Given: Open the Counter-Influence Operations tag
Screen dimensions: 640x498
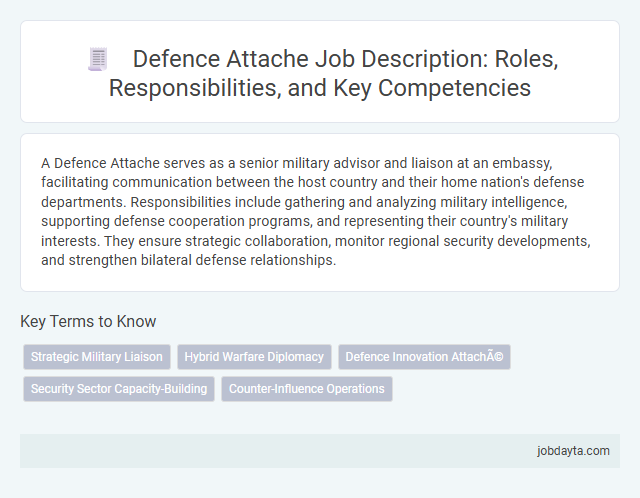Looking at the screenshot, I should 307,389.
